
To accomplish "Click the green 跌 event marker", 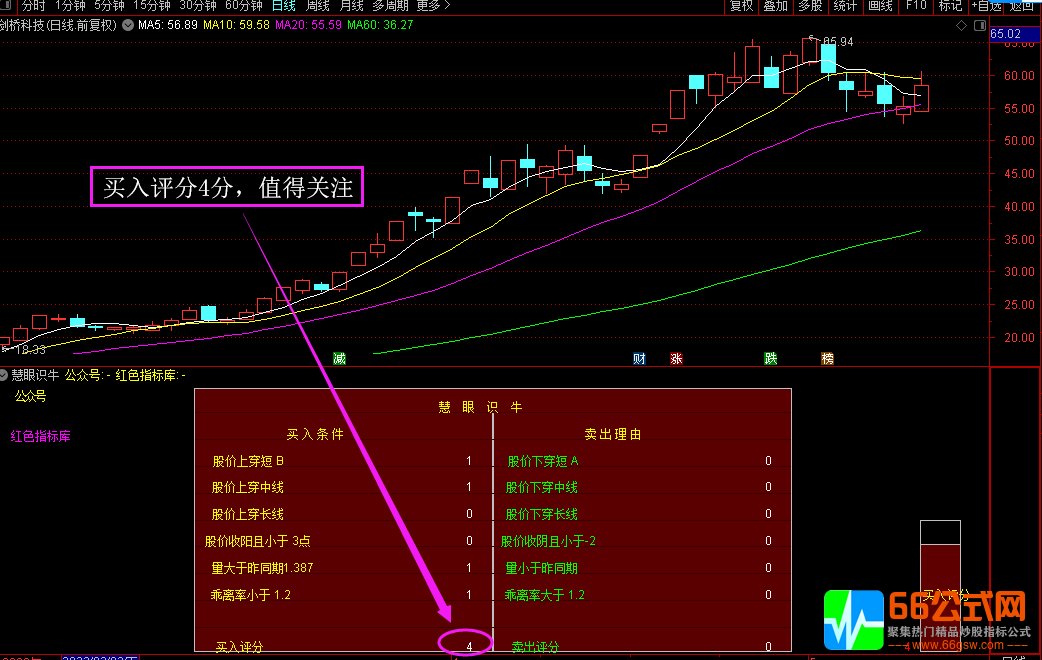I will 771,359.
